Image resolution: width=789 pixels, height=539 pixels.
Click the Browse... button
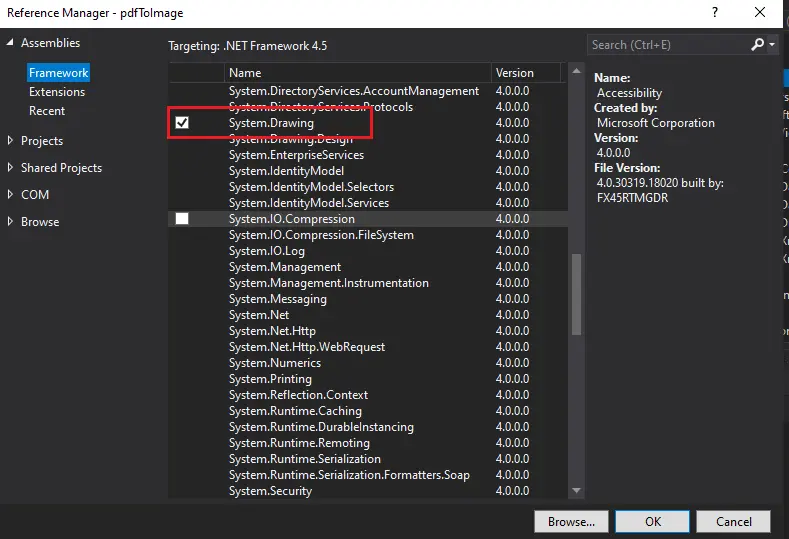click(x=571, y=521)
